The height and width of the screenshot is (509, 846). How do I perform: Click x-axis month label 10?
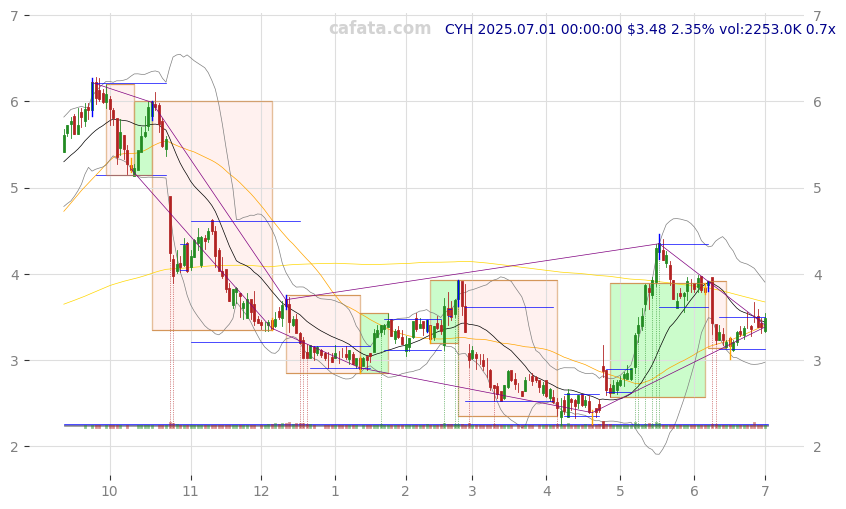pyautogui.click(x=110, y=491)
